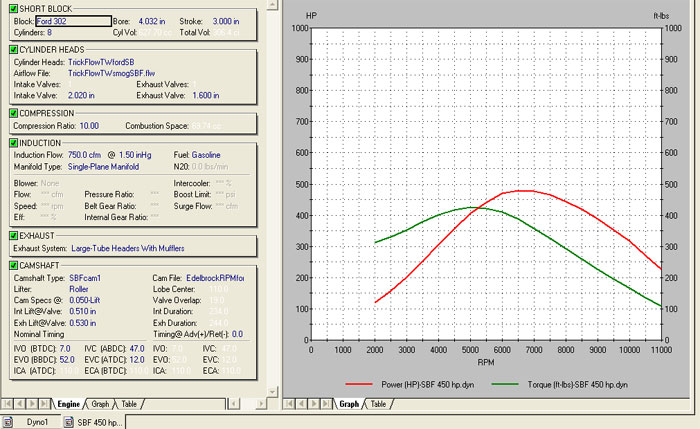Toggle the COMPRESSION category checkbox
Viewport: 700px width, 429px height.
click(12, 113)
